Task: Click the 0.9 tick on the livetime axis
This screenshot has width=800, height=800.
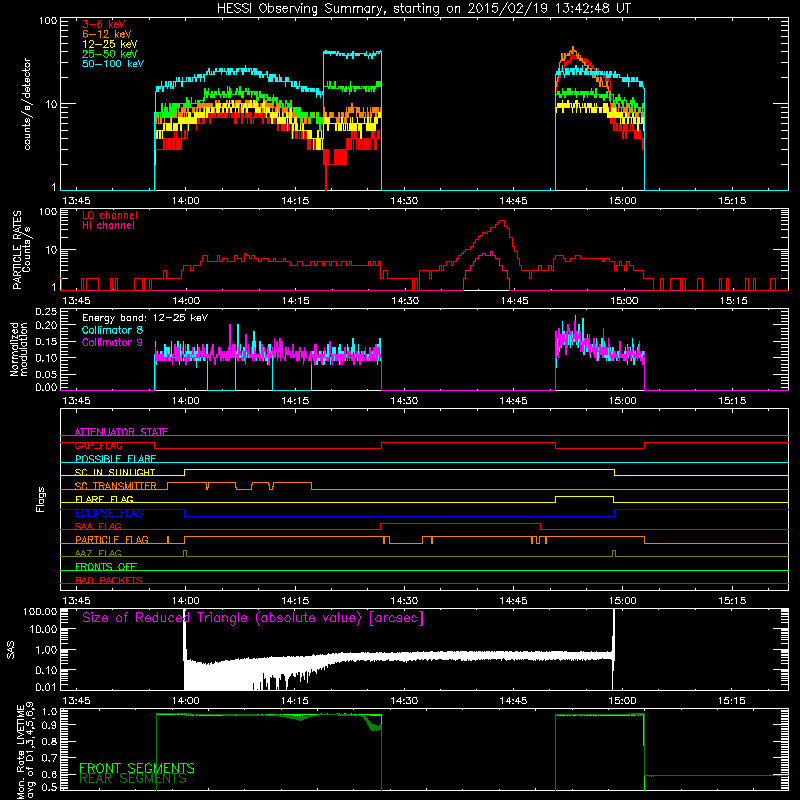Action: 50,724
